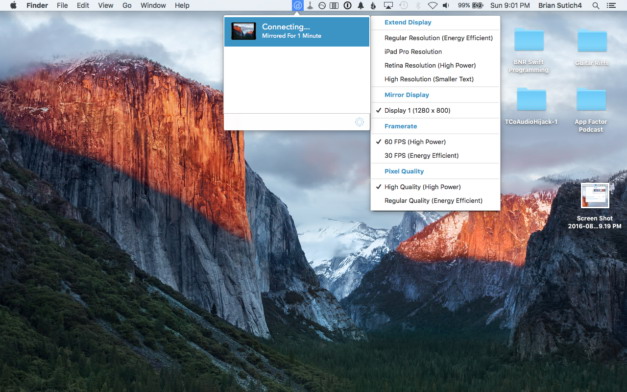
Task: Open the View menu
Action: click(x=106, y=6)
